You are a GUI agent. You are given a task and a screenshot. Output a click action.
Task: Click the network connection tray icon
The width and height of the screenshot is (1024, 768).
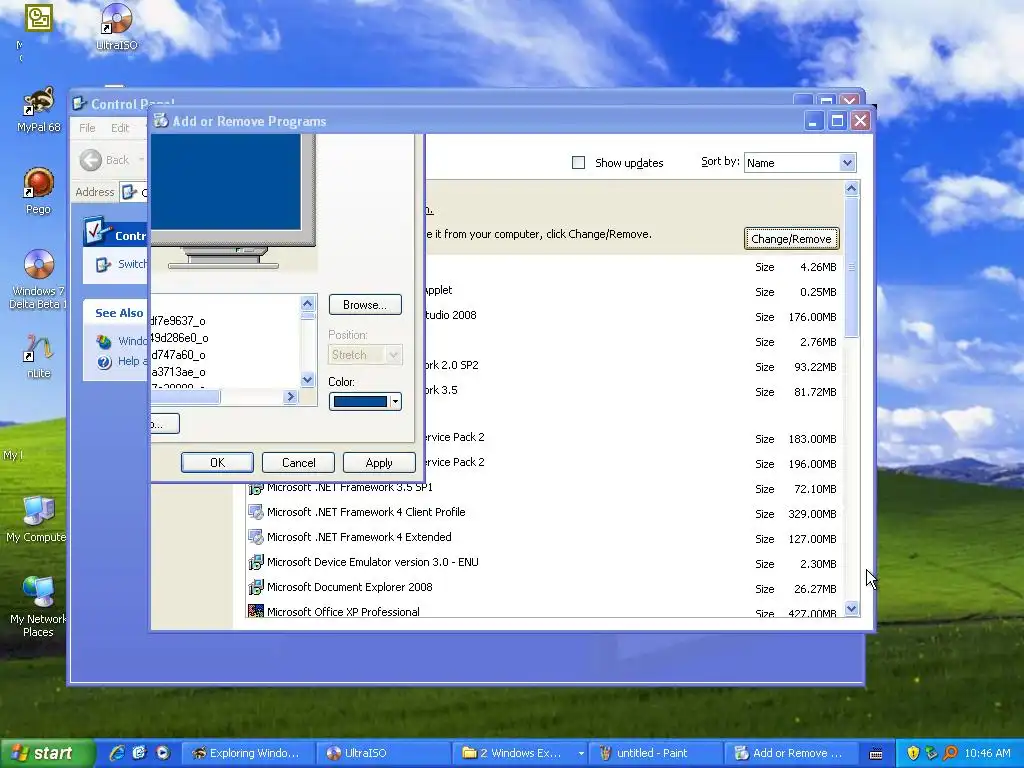click(931, 753)
